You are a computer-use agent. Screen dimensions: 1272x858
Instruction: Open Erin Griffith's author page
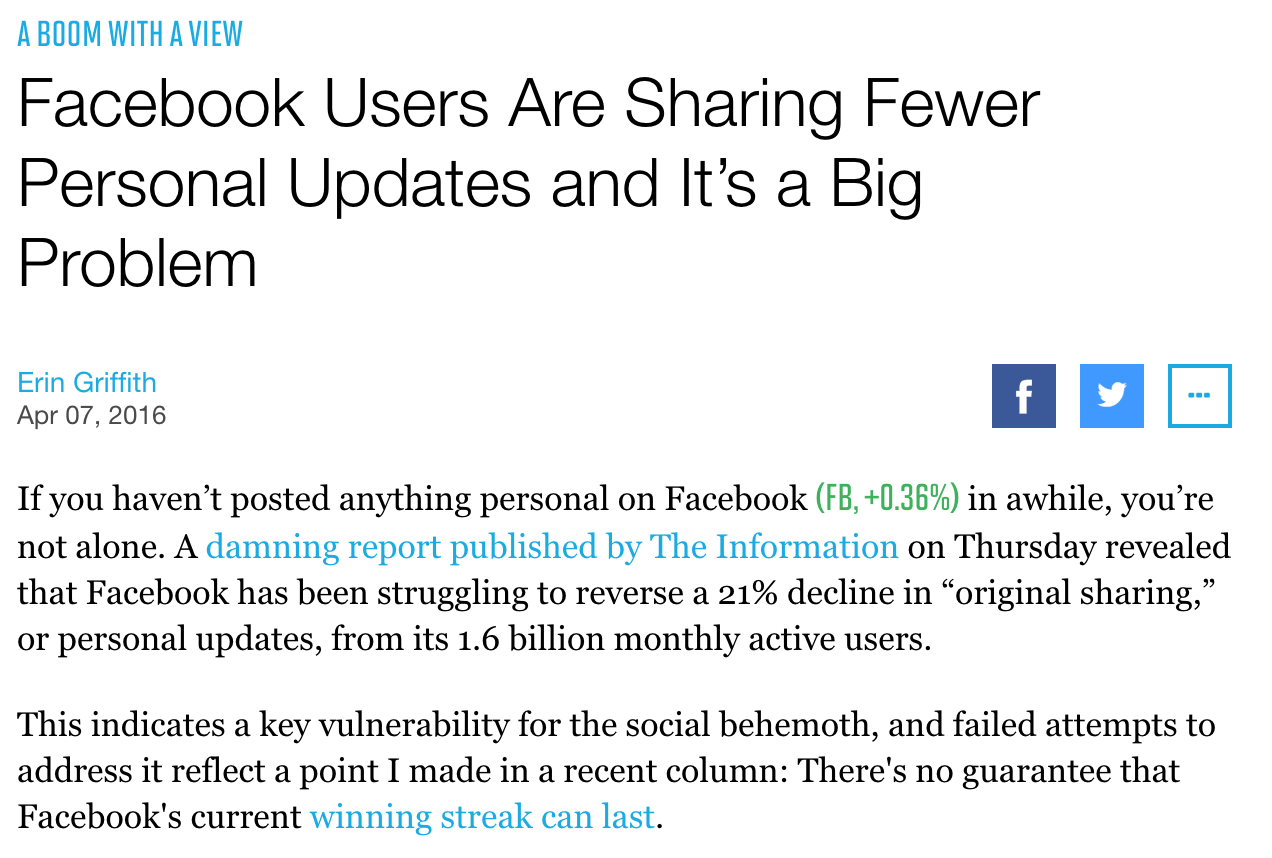click(x=87, y=382)
